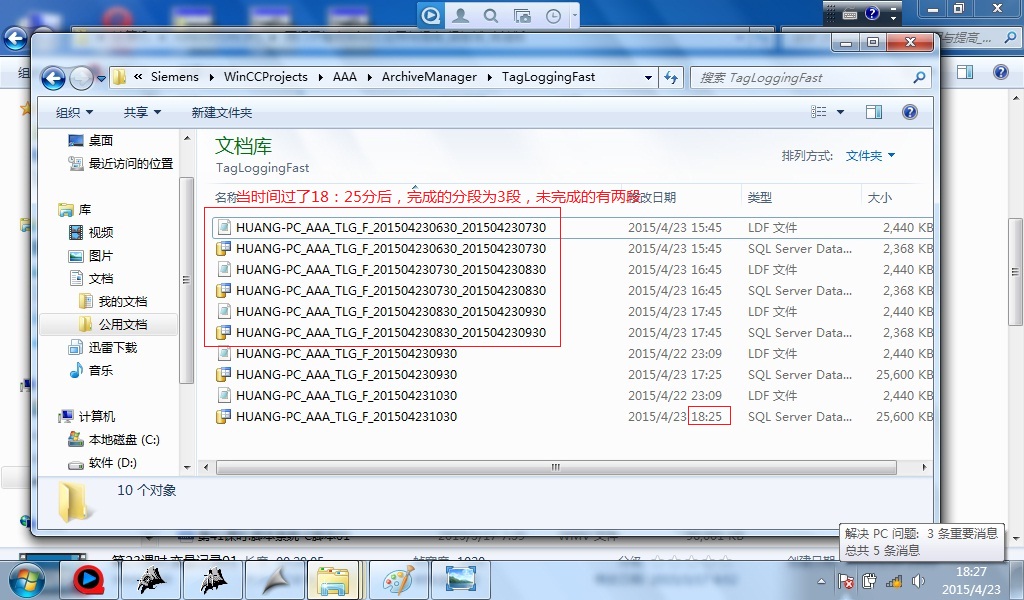Click the power plug tray icon
Screen dimensions: 1024x600
[x=869, y=581]
